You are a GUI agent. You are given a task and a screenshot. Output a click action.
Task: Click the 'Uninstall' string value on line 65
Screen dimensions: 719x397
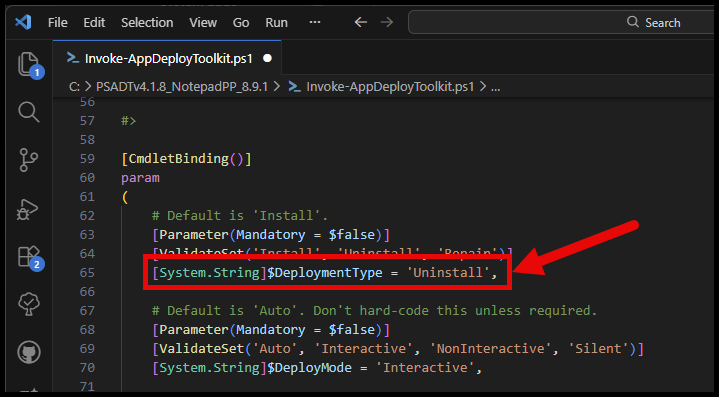[448, 273]
